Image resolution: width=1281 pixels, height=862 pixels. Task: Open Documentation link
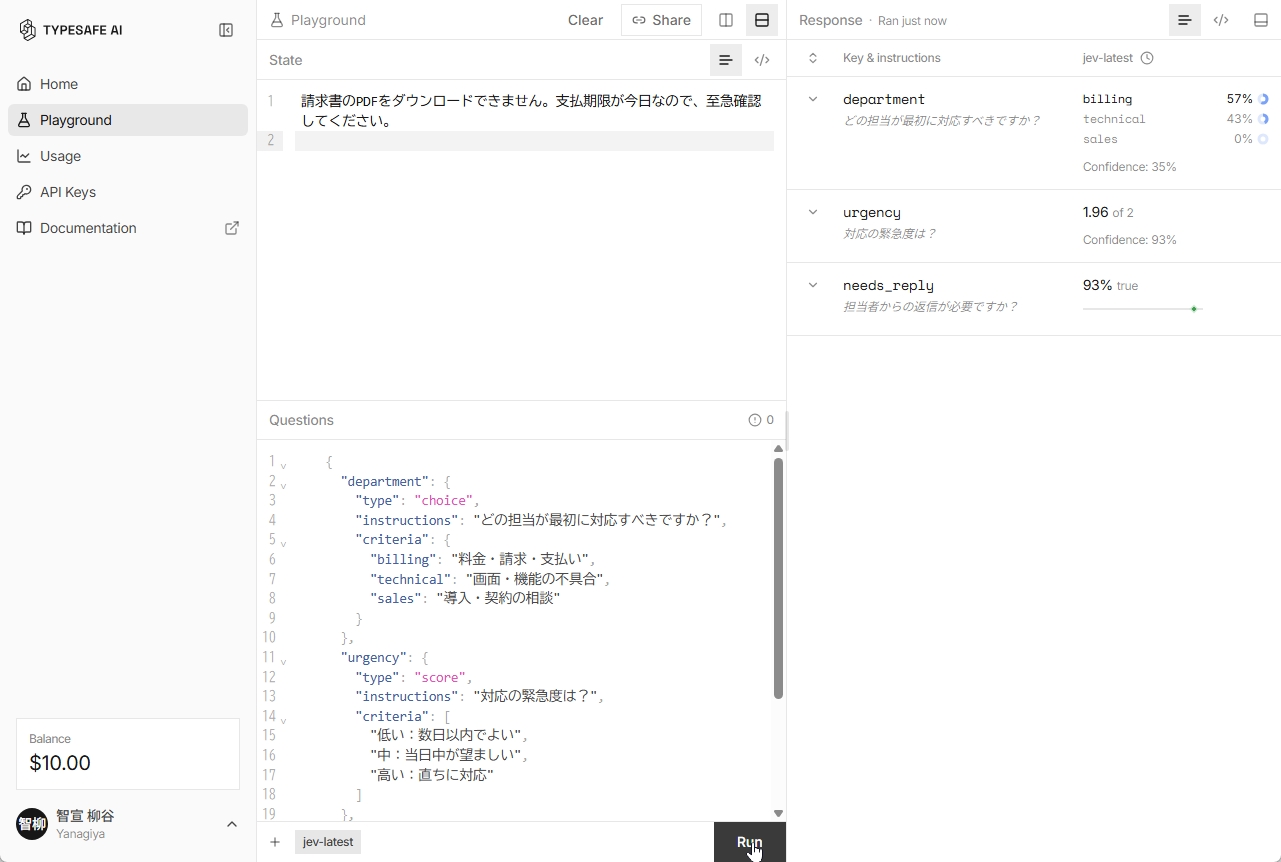(x=128, y=228)
